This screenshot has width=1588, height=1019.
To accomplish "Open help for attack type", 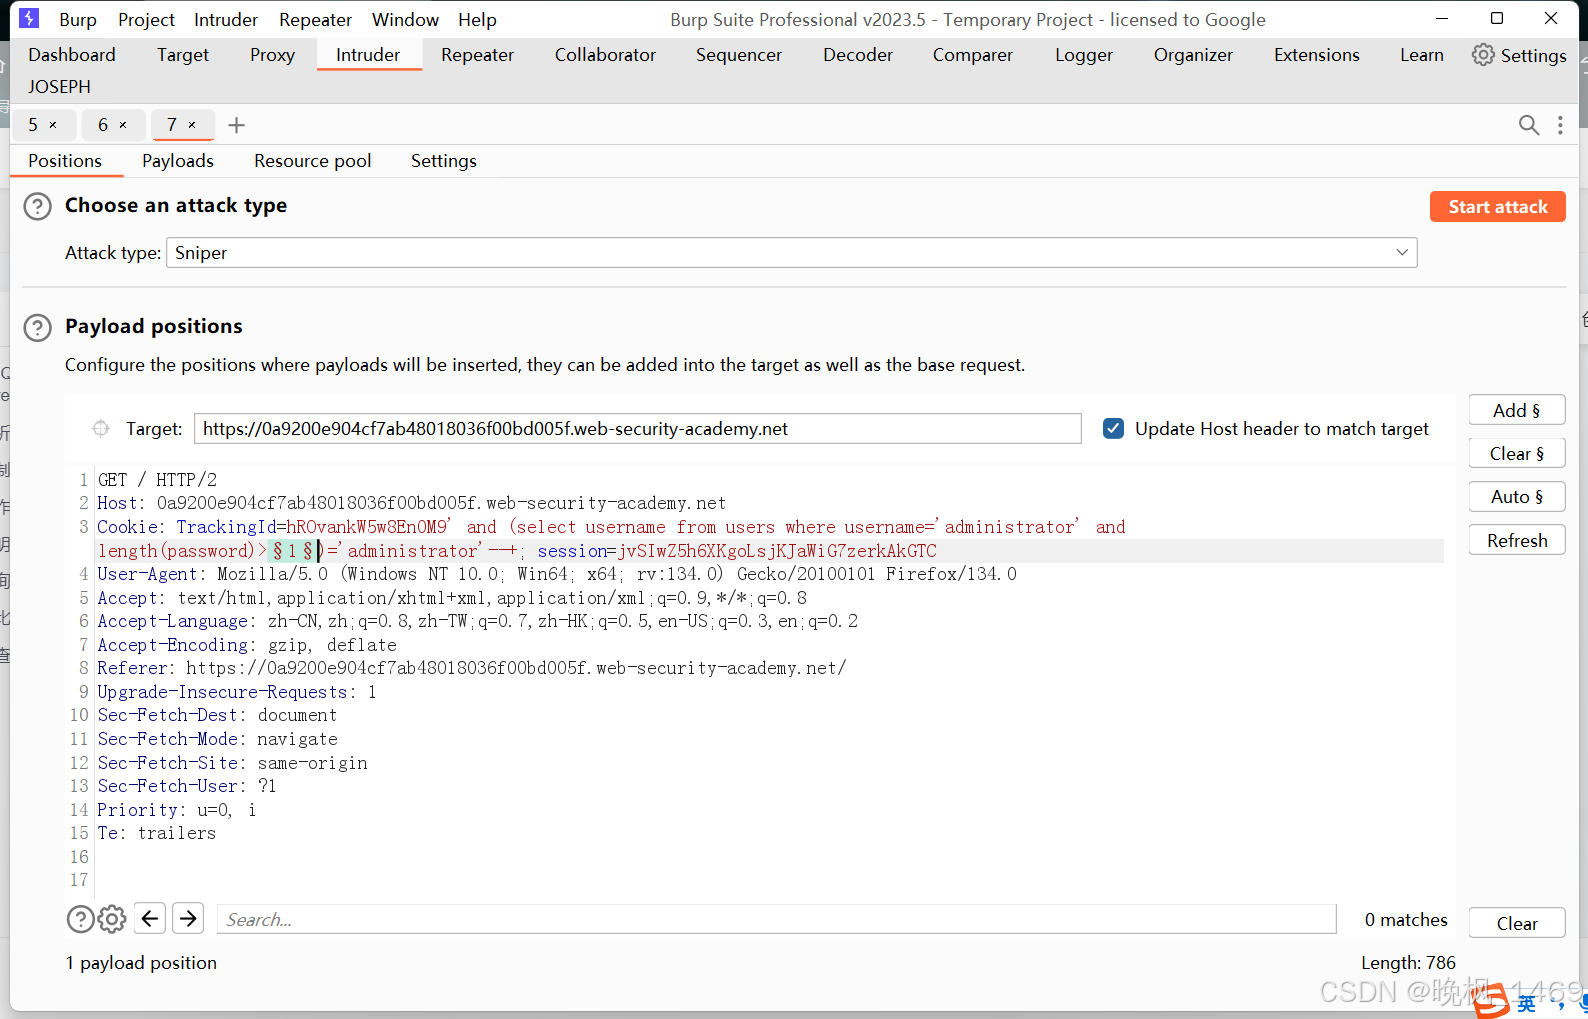I will [37, 206].
